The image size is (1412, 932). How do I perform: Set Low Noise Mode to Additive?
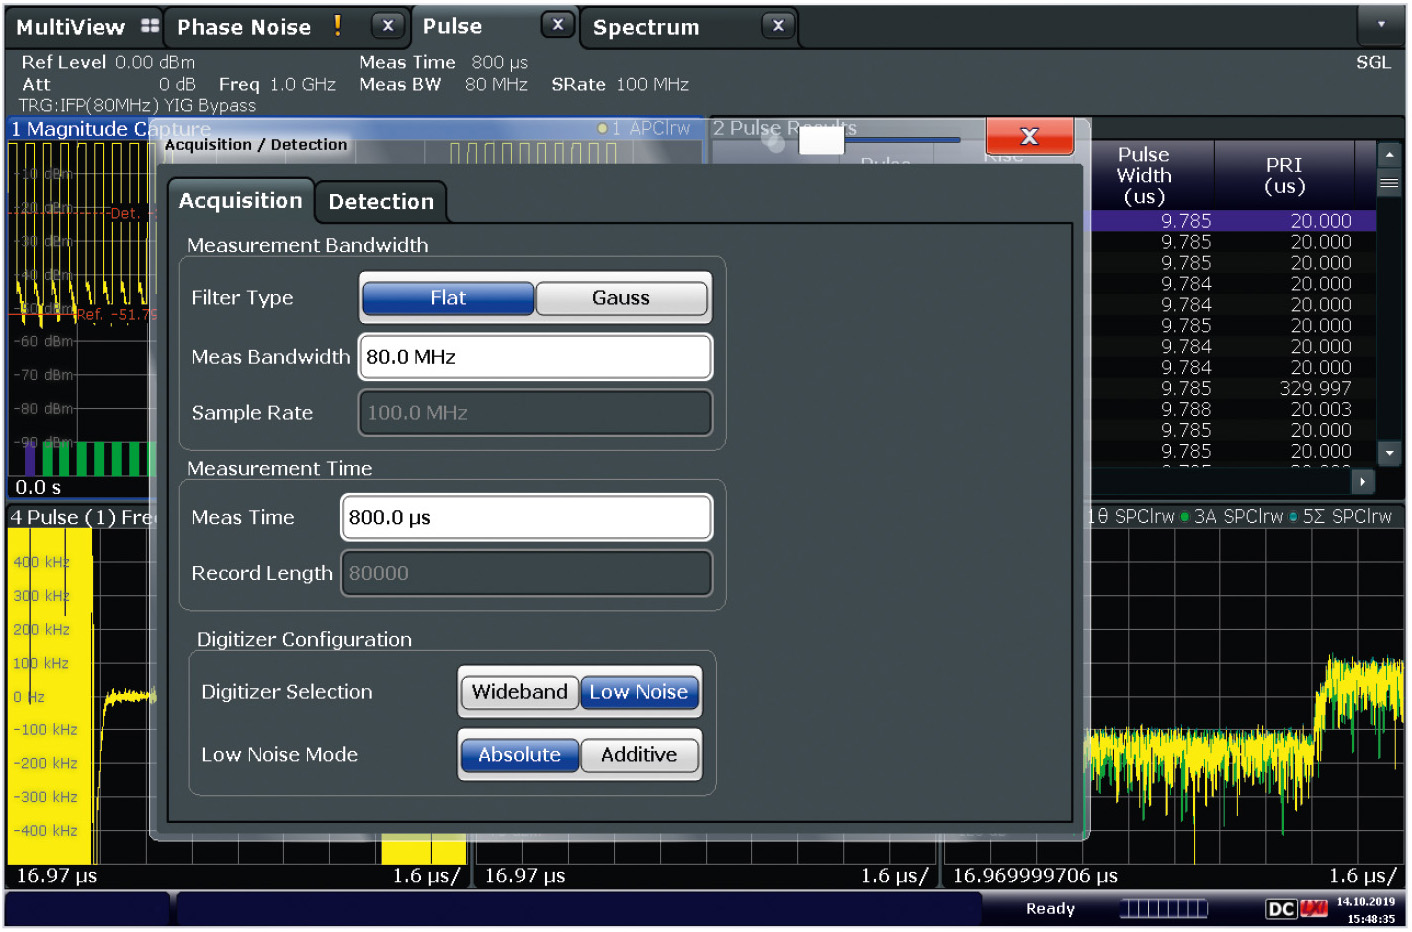639,755
